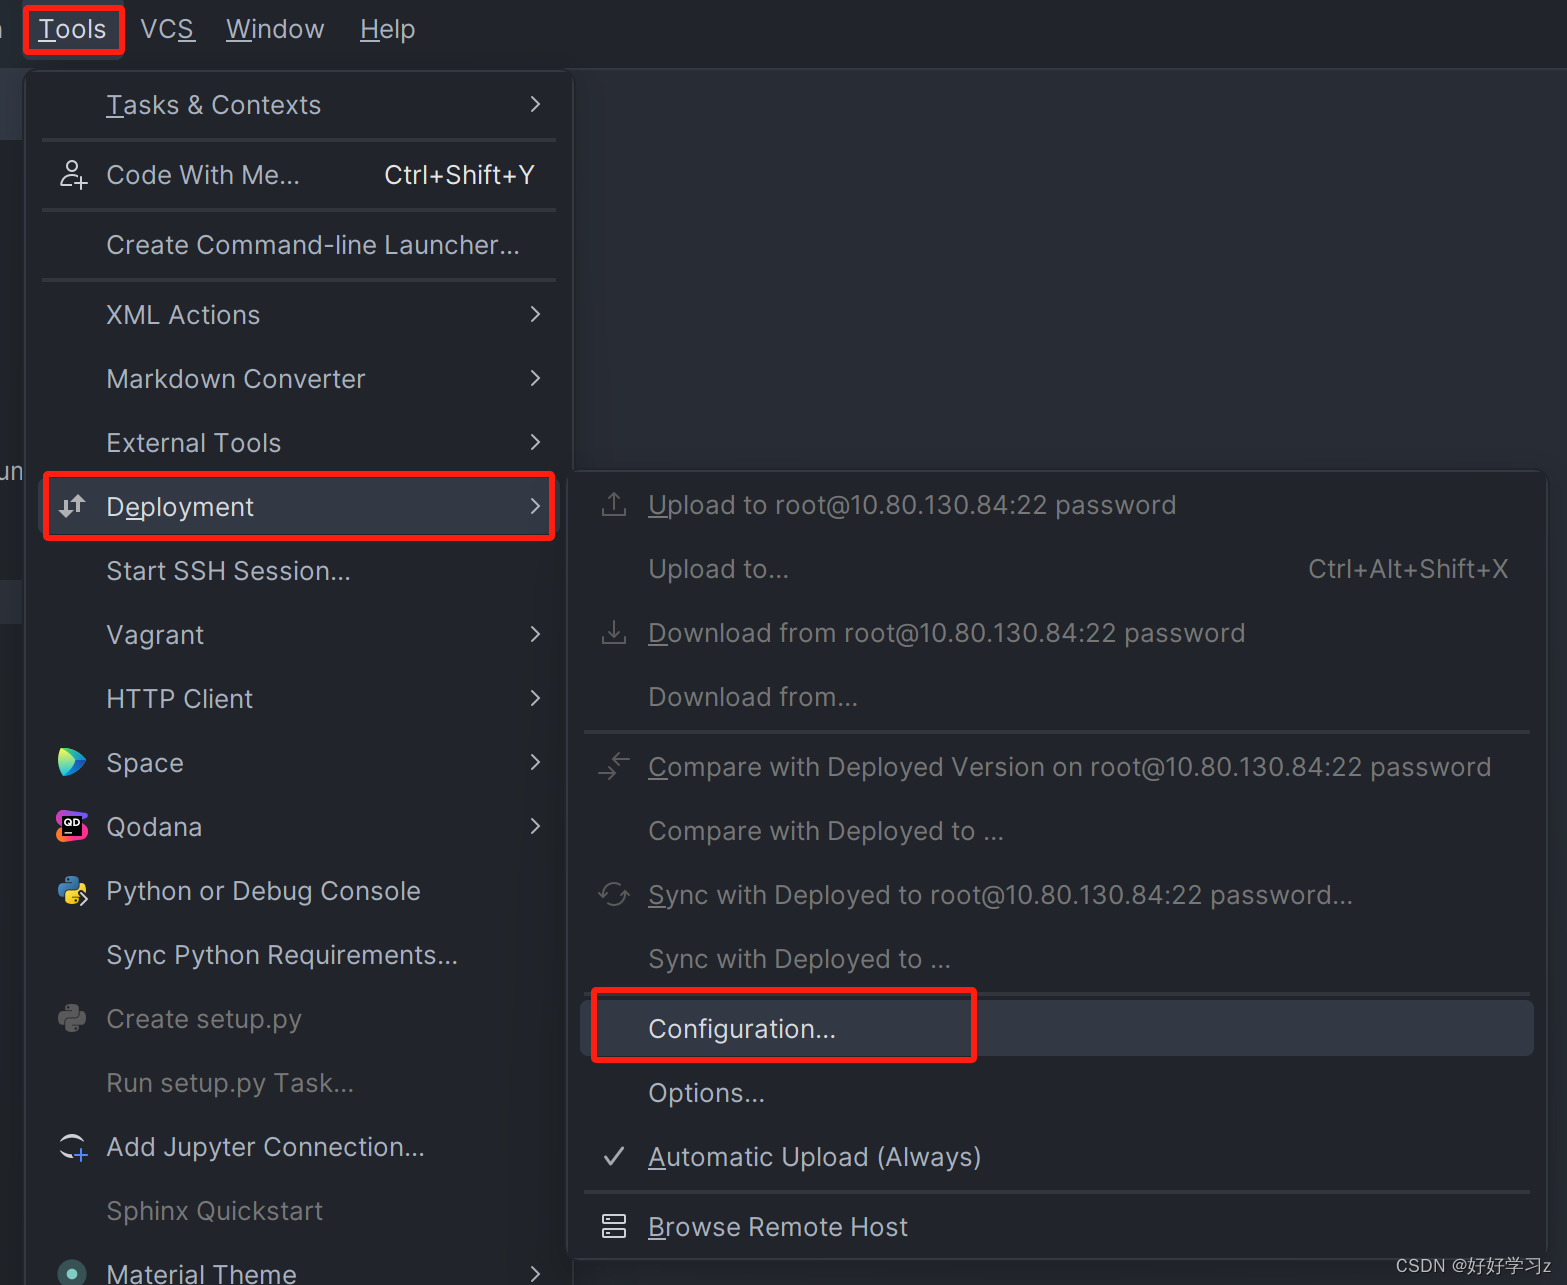1567x1285 pixels.
Task: Expand the Tasks & Contexts submenu arrow
Action: [535, 104]
